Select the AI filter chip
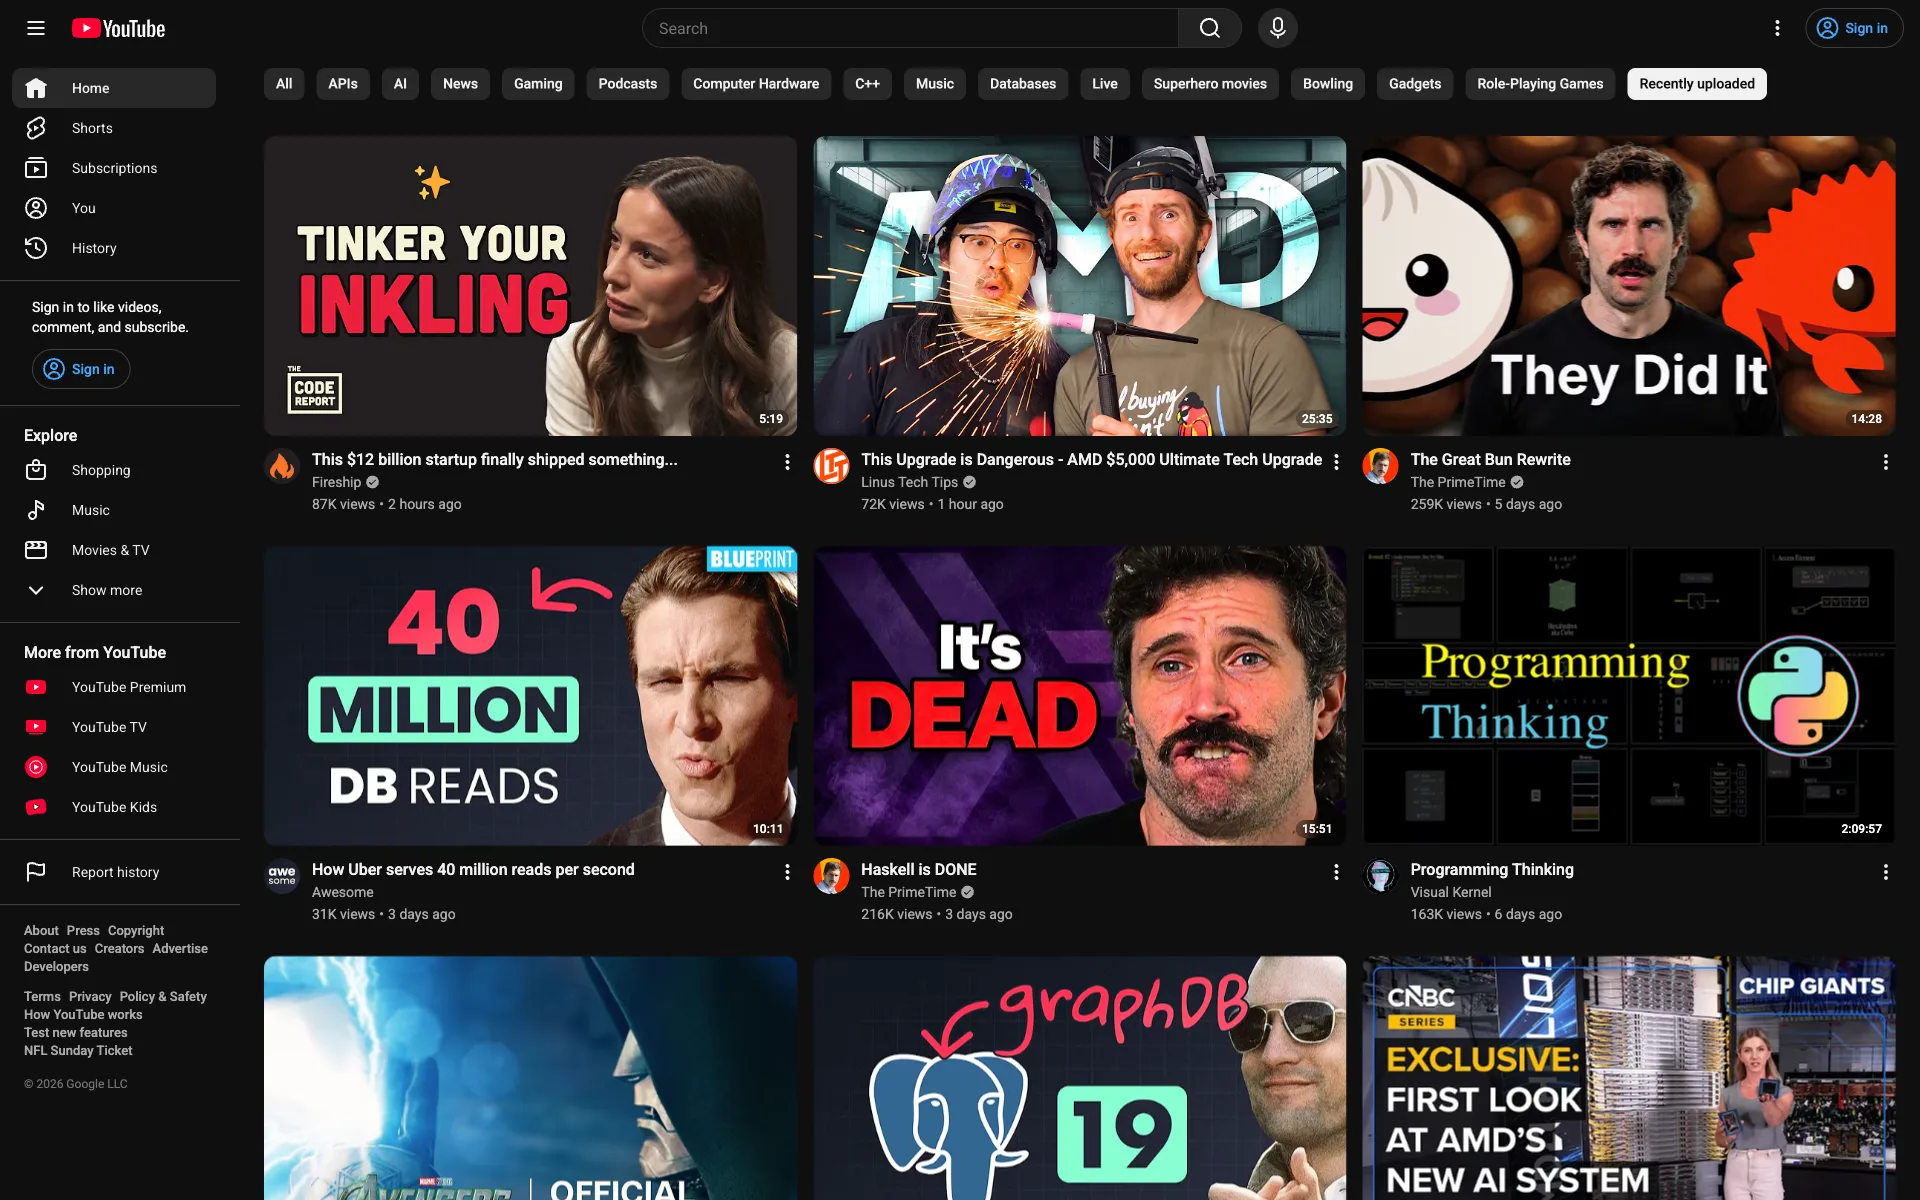 (400, 84)
